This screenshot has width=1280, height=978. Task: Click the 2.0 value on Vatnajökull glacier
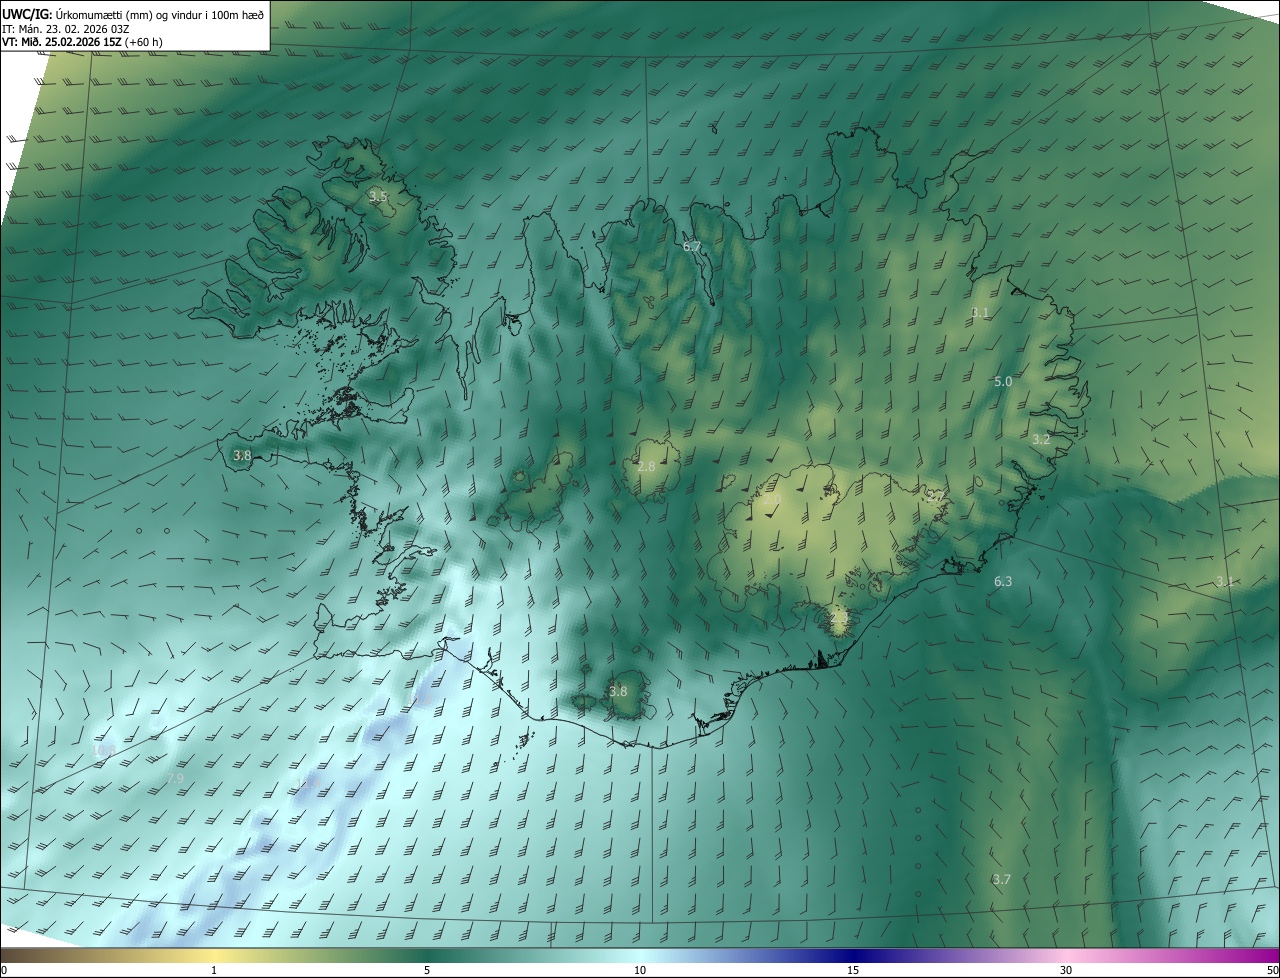[x=772, y=499]
